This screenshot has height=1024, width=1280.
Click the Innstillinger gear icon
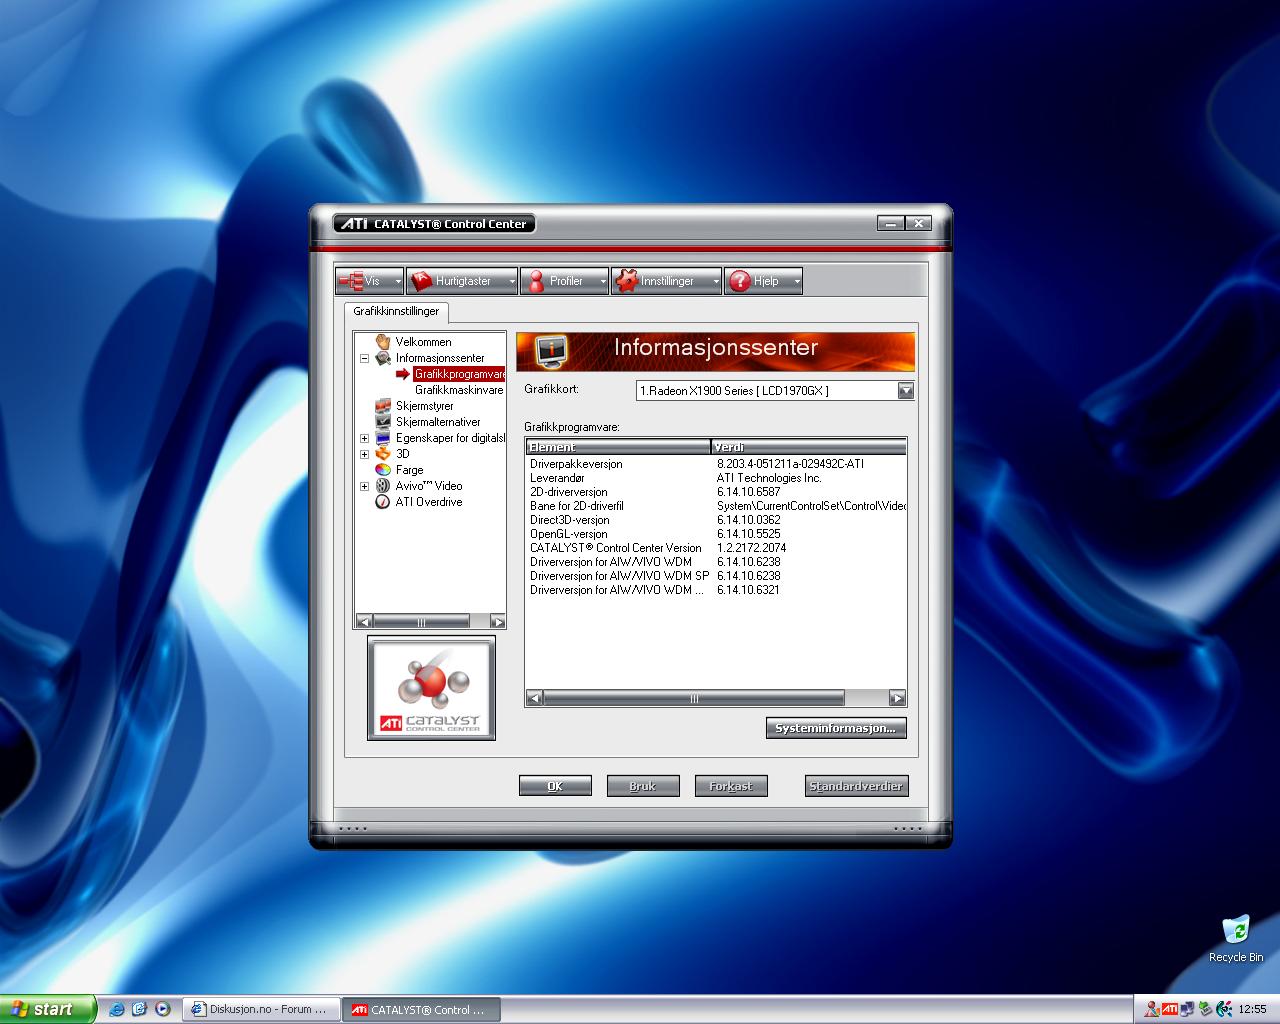pyautogui.click(x=627, y=281)
